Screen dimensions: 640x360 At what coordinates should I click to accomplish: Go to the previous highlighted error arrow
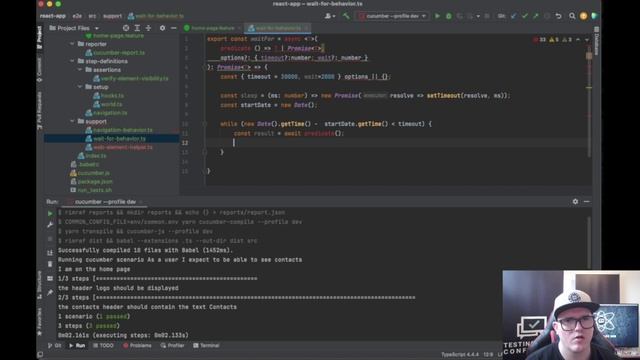click(578, 40)
